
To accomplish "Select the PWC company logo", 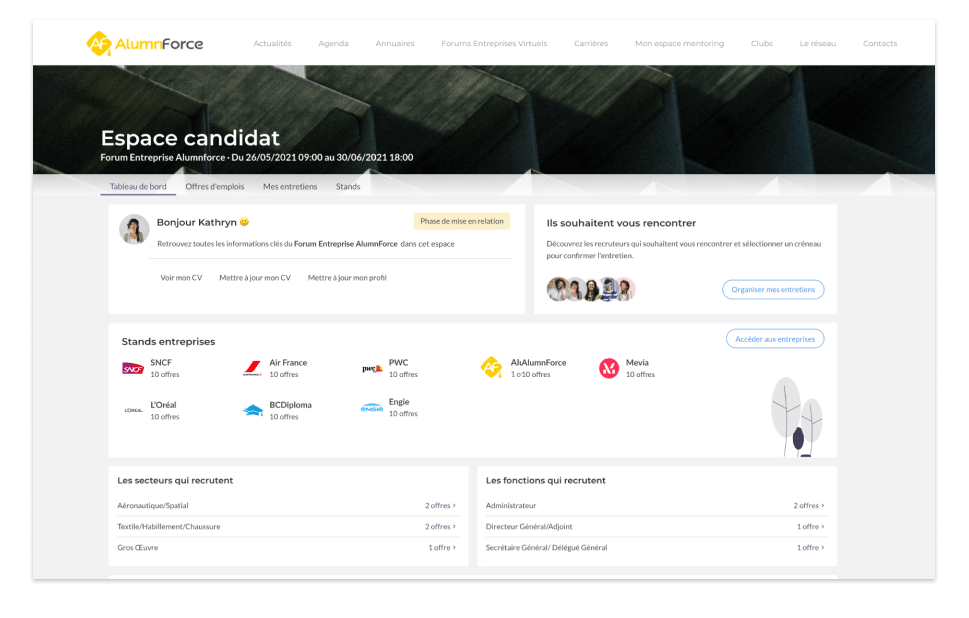I will (372, 369).
